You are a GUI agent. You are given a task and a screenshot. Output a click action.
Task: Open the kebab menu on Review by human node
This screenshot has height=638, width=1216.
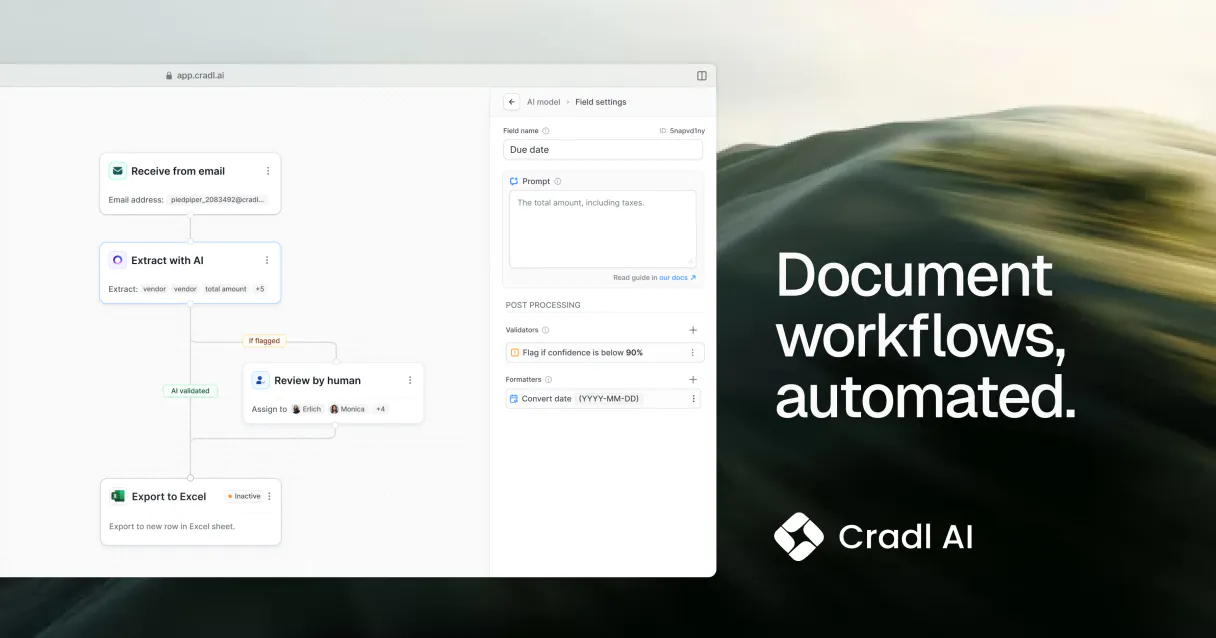pos(409,379)
